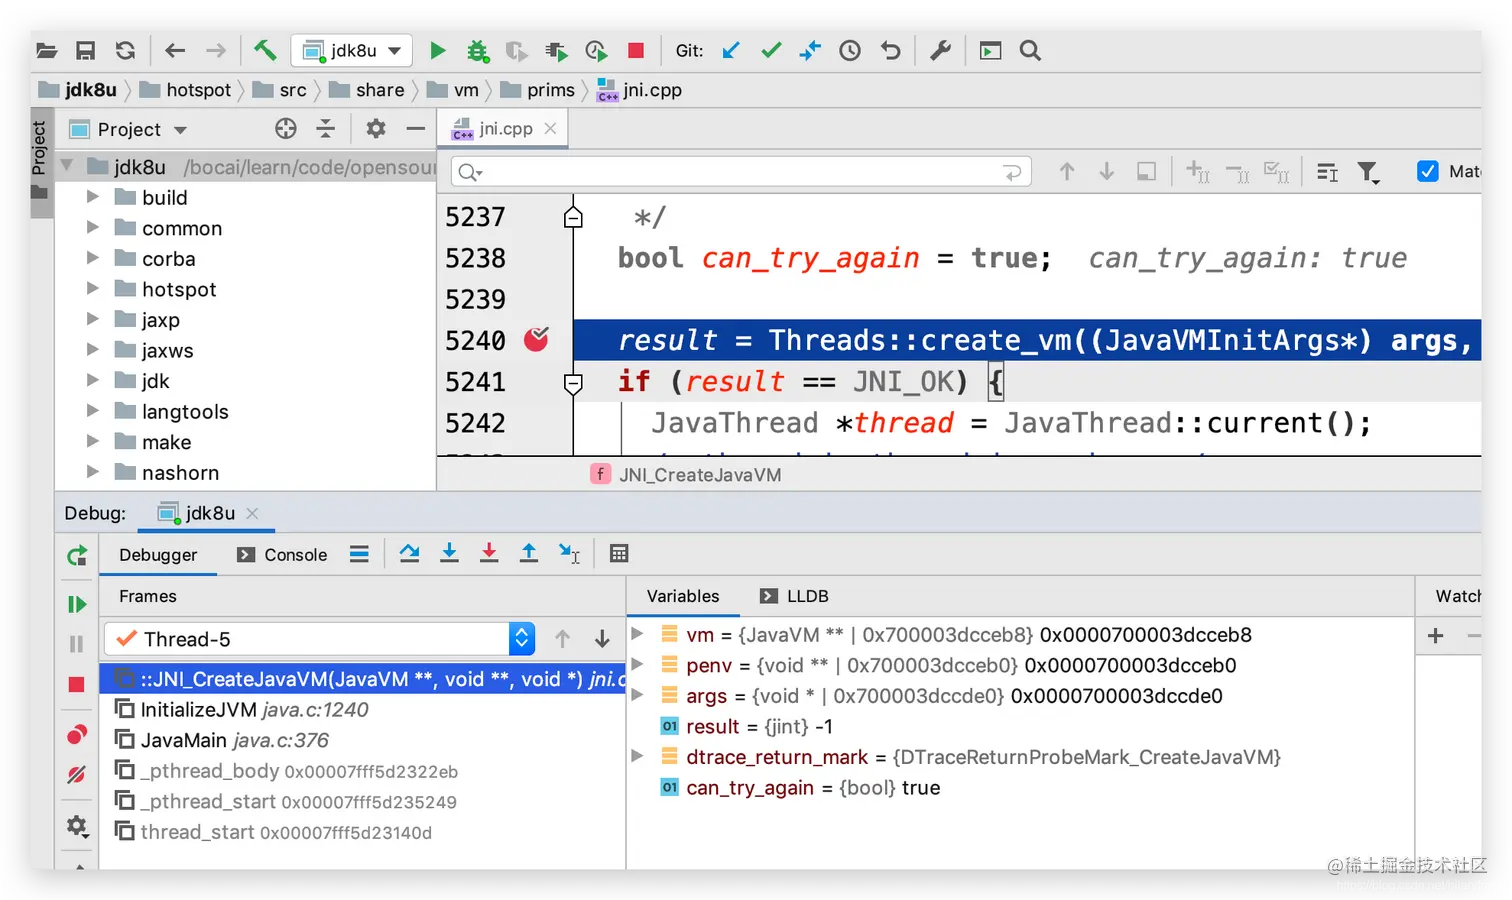Click the Step Over debugger icon

tap(409, 553)
